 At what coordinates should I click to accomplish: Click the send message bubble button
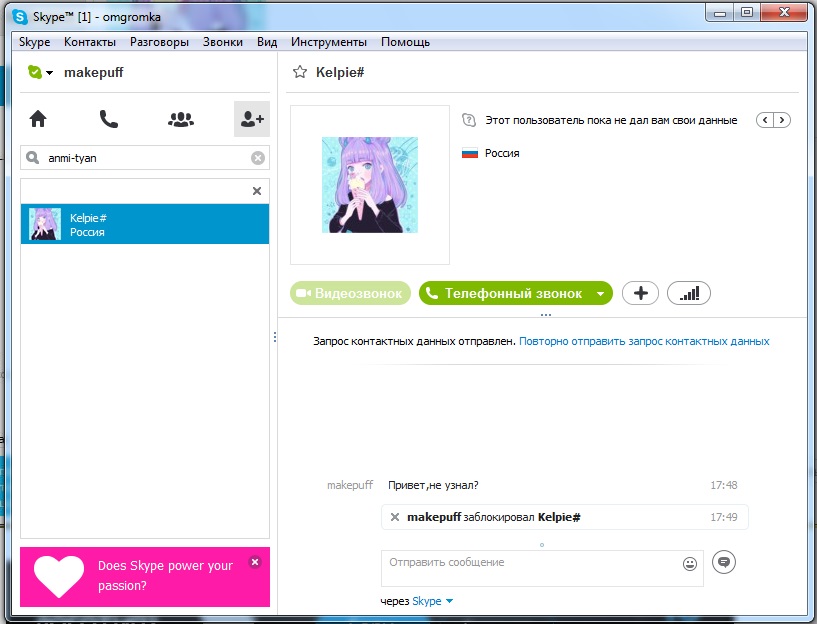point(724,562)
